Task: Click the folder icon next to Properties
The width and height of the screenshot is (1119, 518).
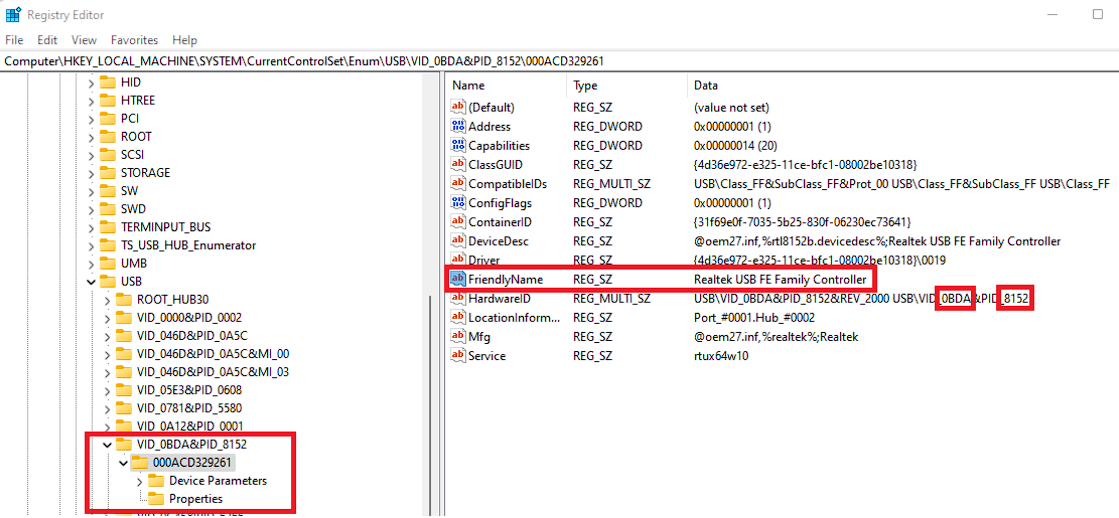Action: pyautogui.click(x=156, y=499)
